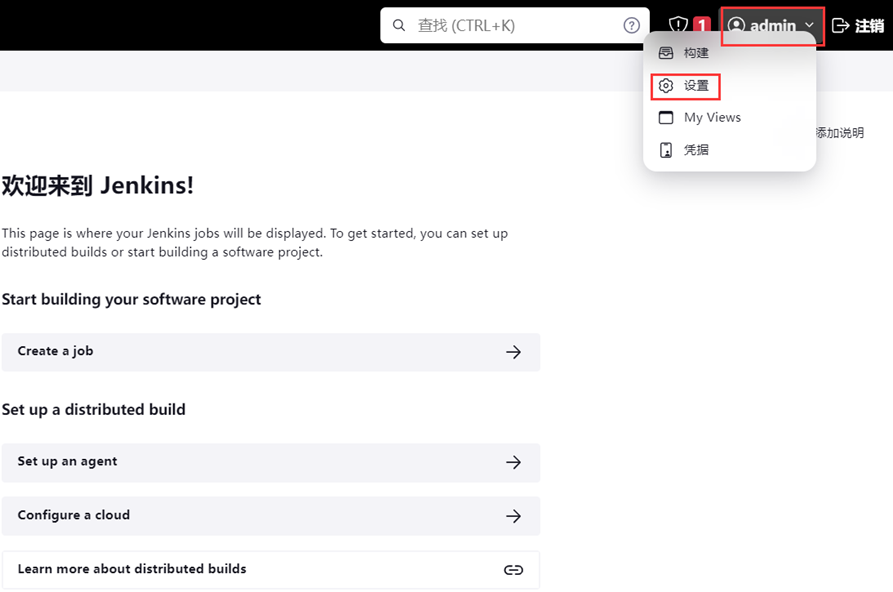Click the 构建 inbox icon
Image resolution: width=893 pixels, height=592 pixels.
tap(666, 53)
